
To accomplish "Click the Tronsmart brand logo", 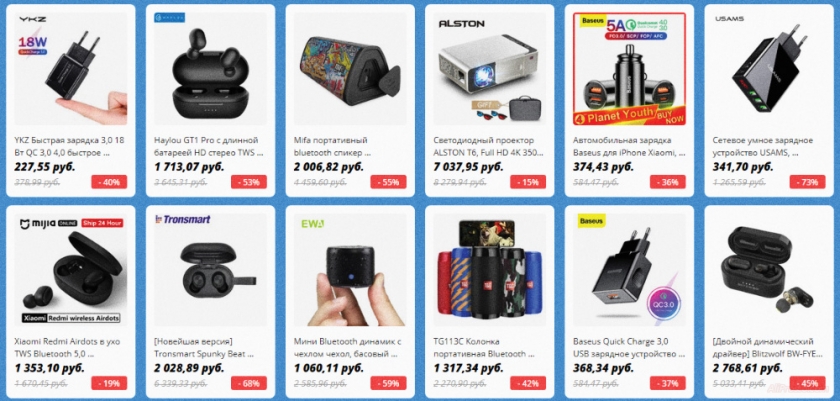I will click(x=182, y=220).
